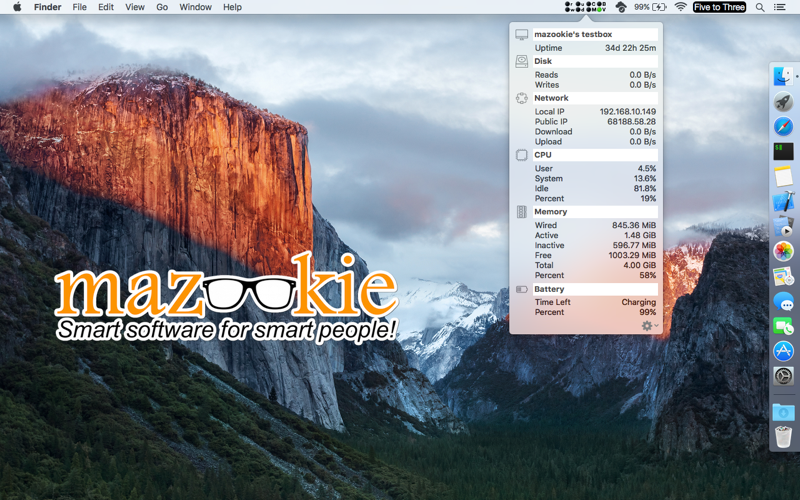Viewport: 800px width, 500px height.
Task: Open Launchpad from the Dock
Action: [x=783, y=102]
